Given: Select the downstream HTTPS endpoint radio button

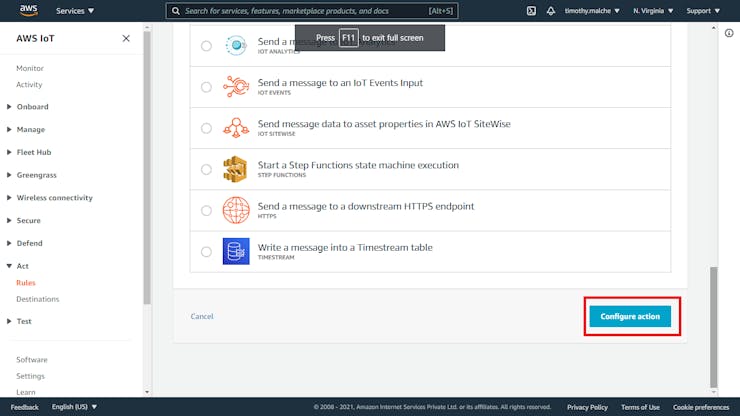Looking at the screenshot, I should [x=206, y=211].
